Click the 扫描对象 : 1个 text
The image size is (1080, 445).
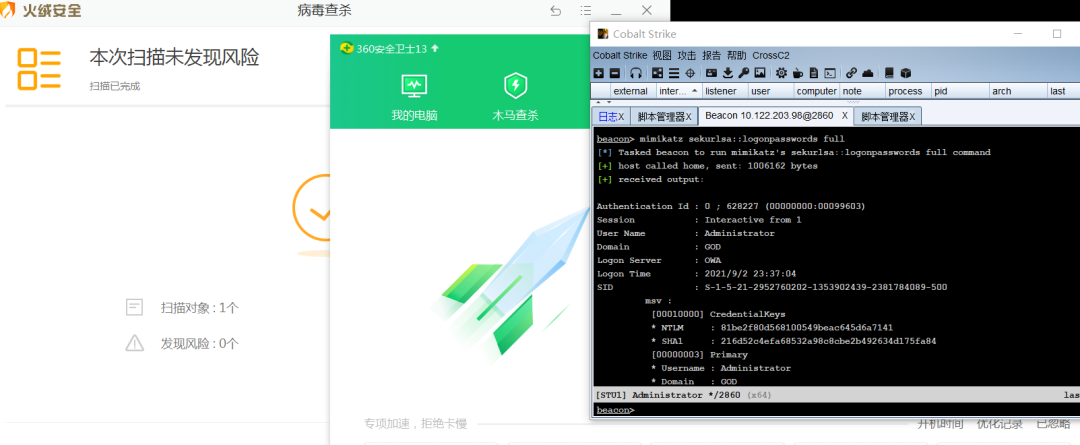pos(199,308)
